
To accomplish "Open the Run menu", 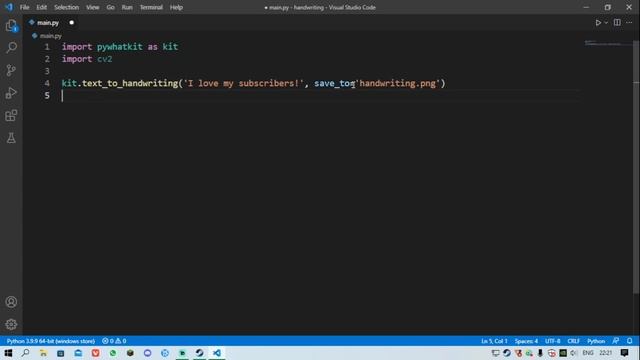I will 127,7.
